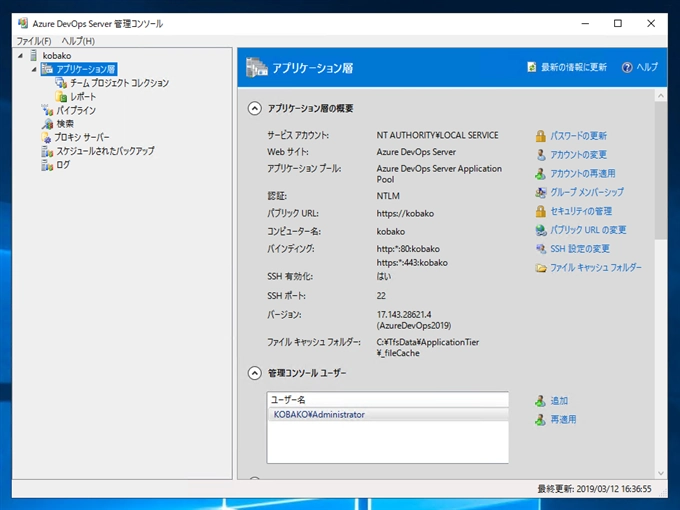
Task: Click the プロキシ サーバー node icon
Action: (x=46, y=137)
